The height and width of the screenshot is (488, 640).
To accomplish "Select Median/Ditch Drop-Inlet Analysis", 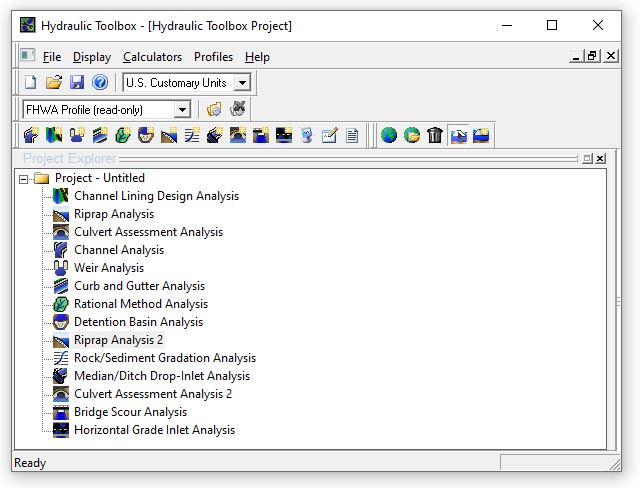I will (x=162, y=376).
